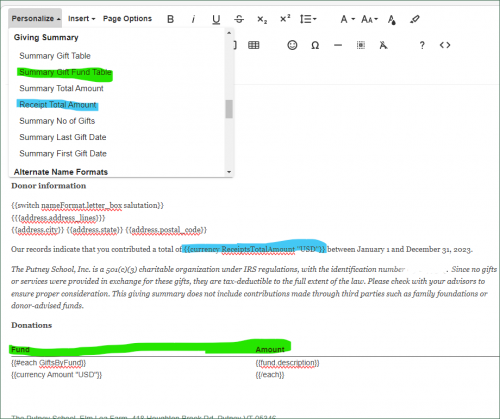Select Summary Gift Fund Table option
The image size is (500, 419).
65,72
